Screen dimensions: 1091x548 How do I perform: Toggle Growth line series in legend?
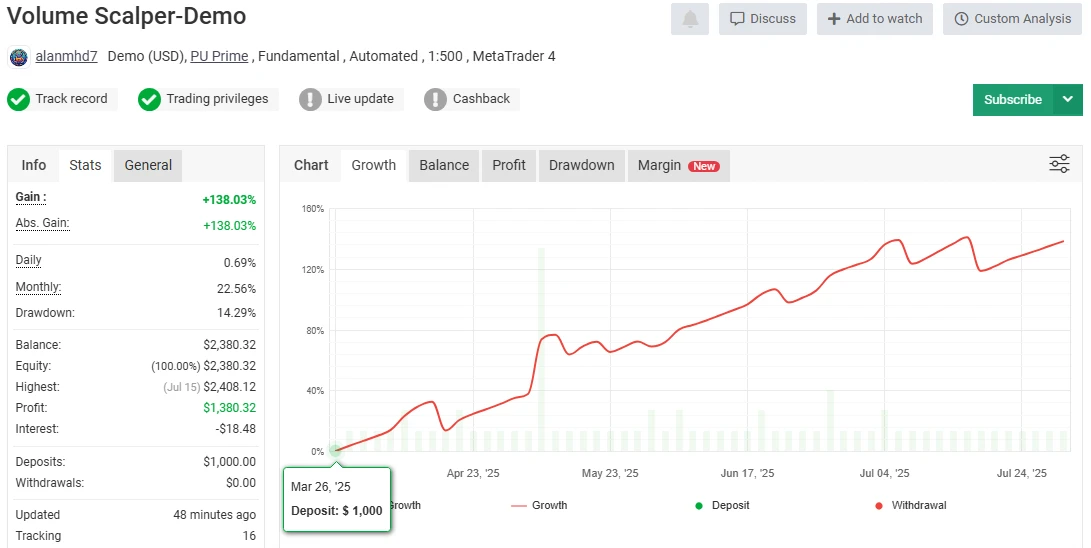coord(539,506)
